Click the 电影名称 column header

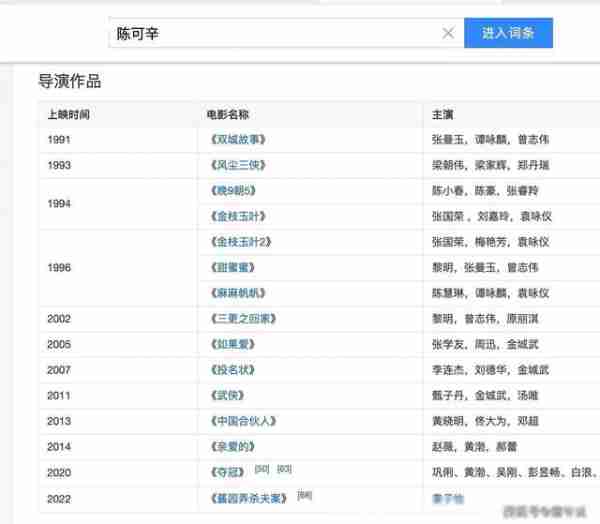tap(228, 114)
